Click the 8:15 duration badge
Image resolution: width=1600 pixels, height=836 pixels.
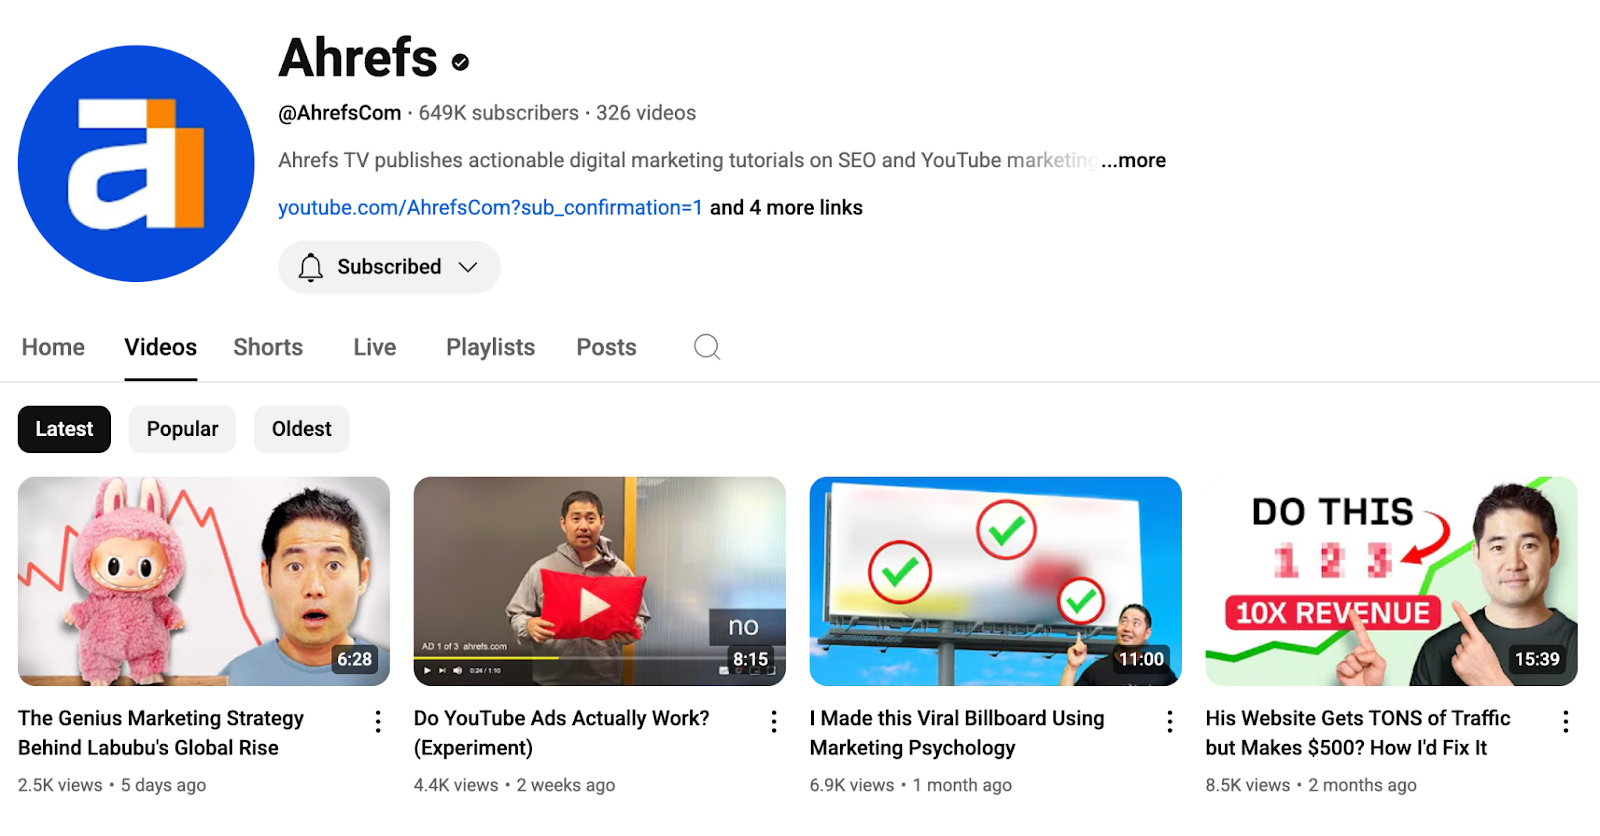750,659
